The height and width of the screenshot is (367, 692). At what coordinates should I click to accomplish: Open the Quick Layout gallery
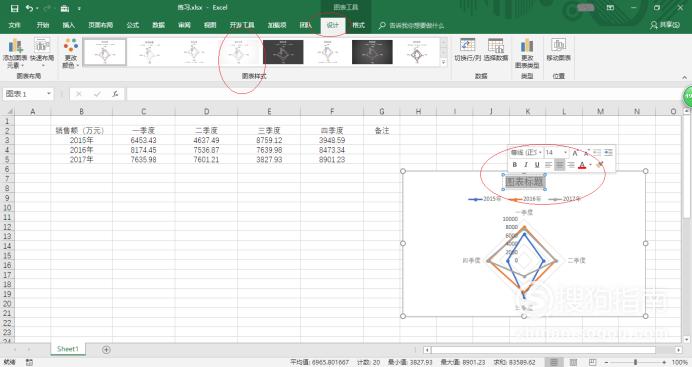pyautogui.click(x=42, y=53)
